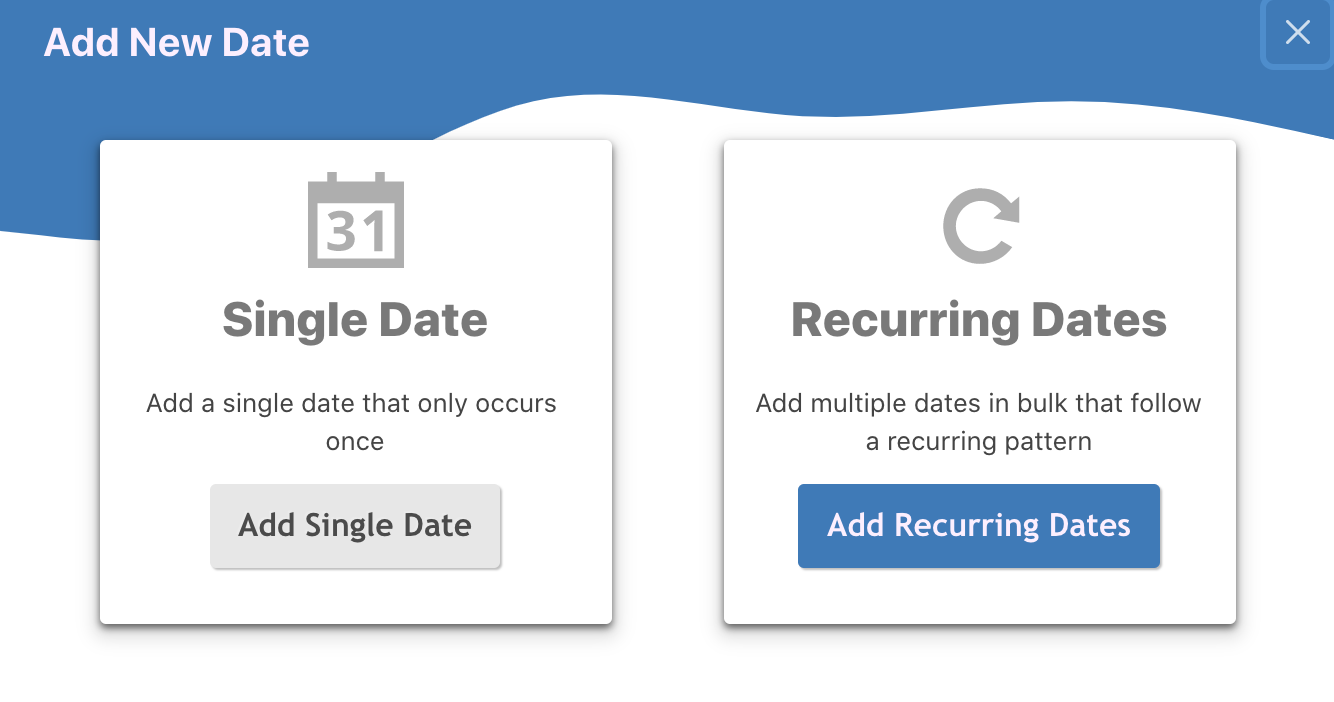
Task: Click the Recurring Dates heading
Action: click(x=979, y=320)
